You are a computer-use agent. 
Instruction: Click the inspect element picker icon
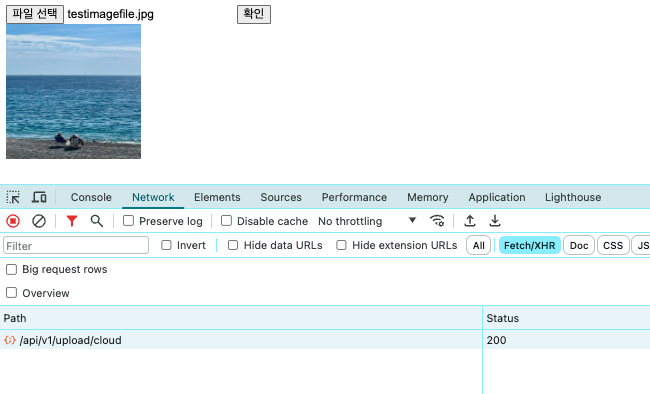[13, 197]
